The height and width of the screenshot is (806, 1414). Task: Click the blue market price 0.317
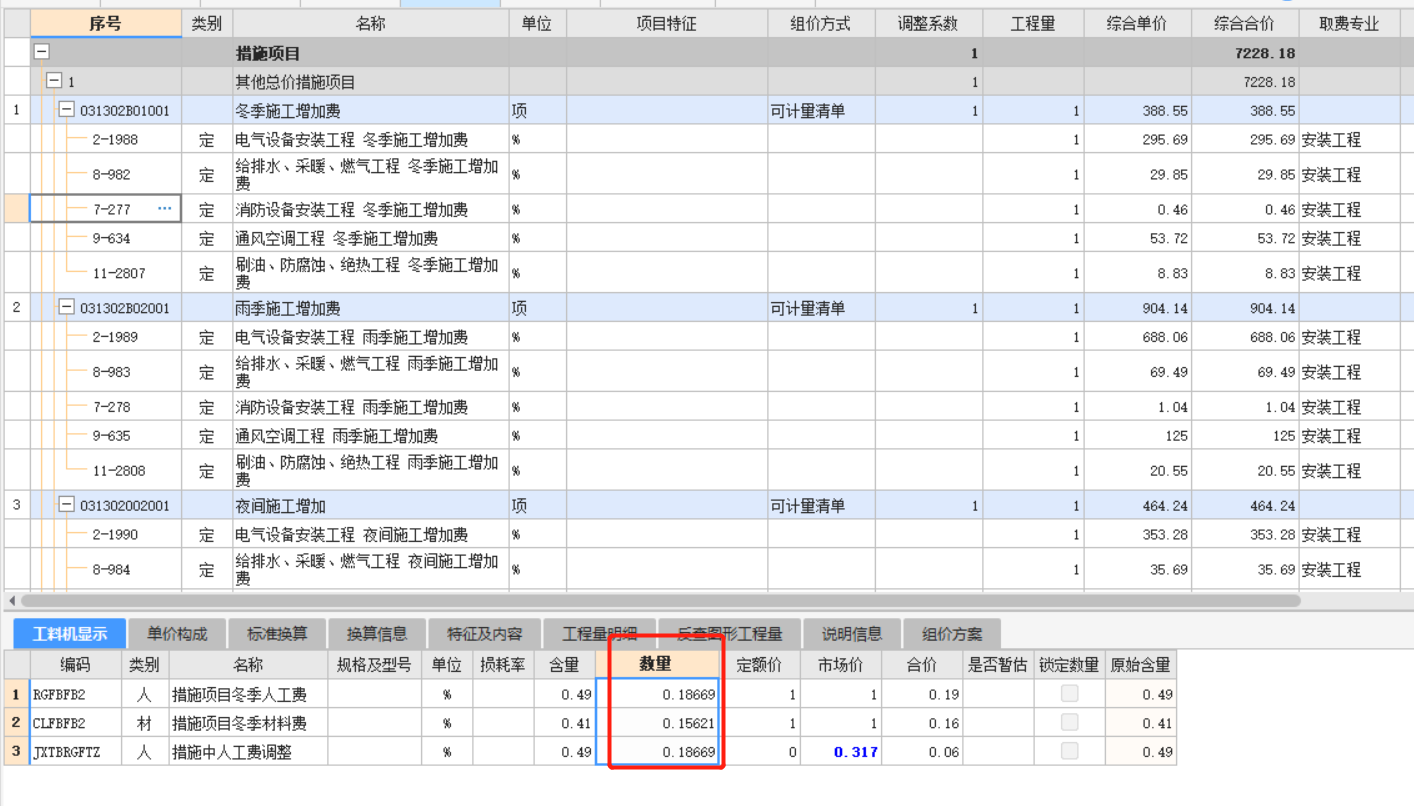[856, 751]
